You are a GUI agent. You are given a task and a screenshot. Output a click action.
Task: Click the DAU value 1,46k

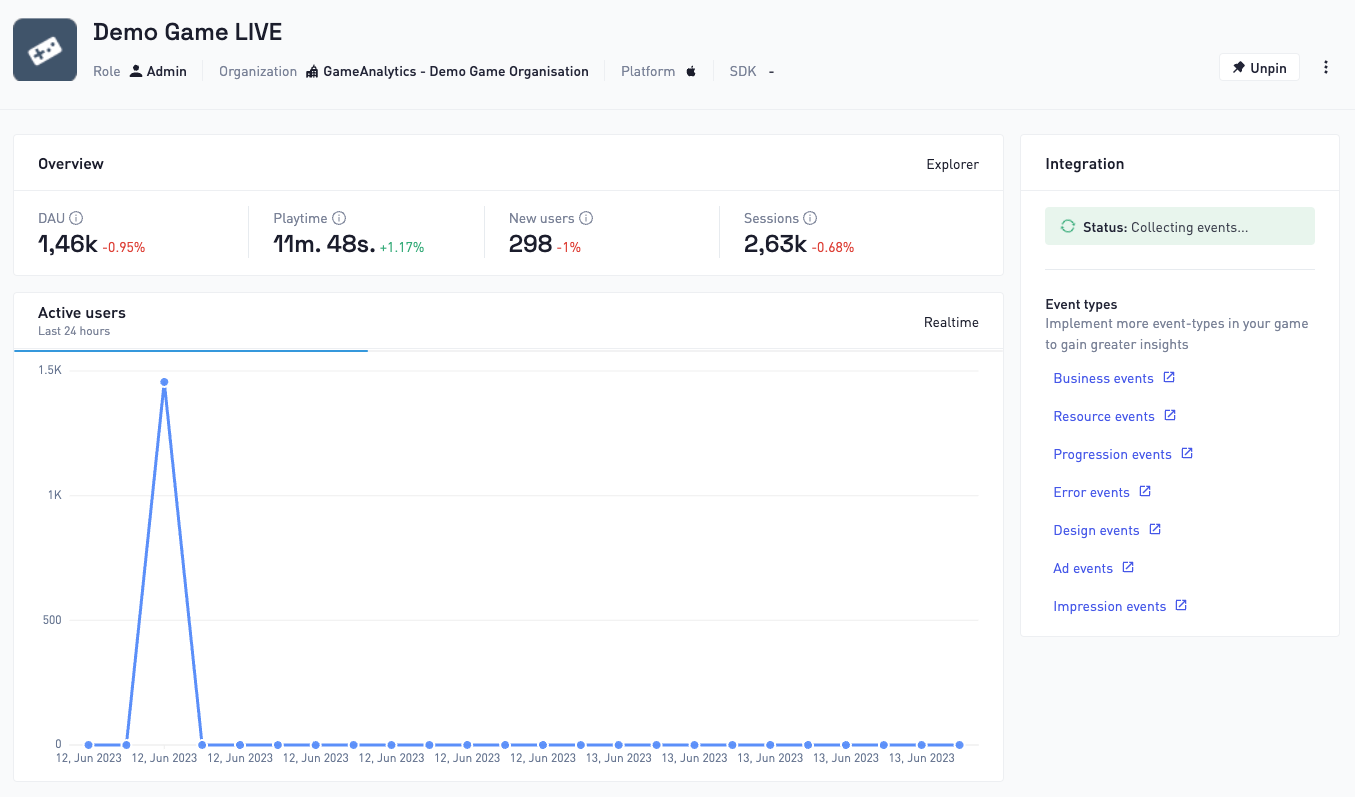67,243
